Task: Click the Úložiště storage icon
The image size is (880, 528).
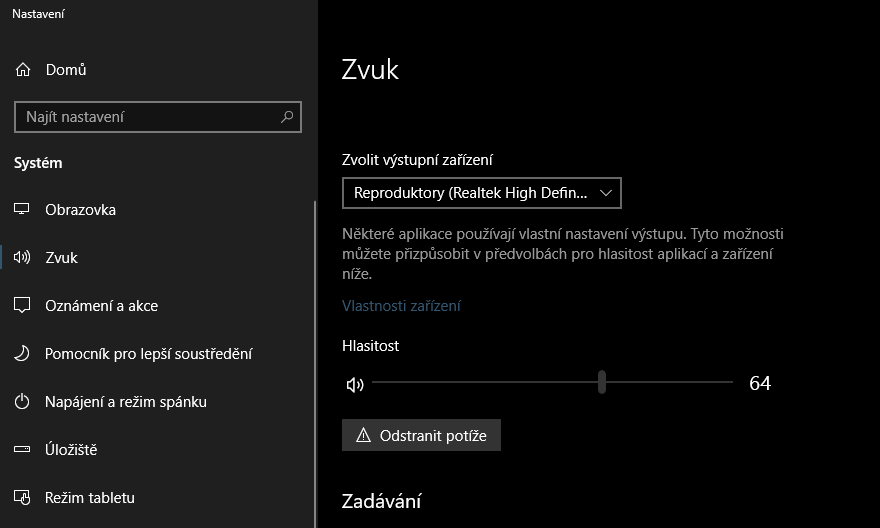Action: (x=22, y=450)
